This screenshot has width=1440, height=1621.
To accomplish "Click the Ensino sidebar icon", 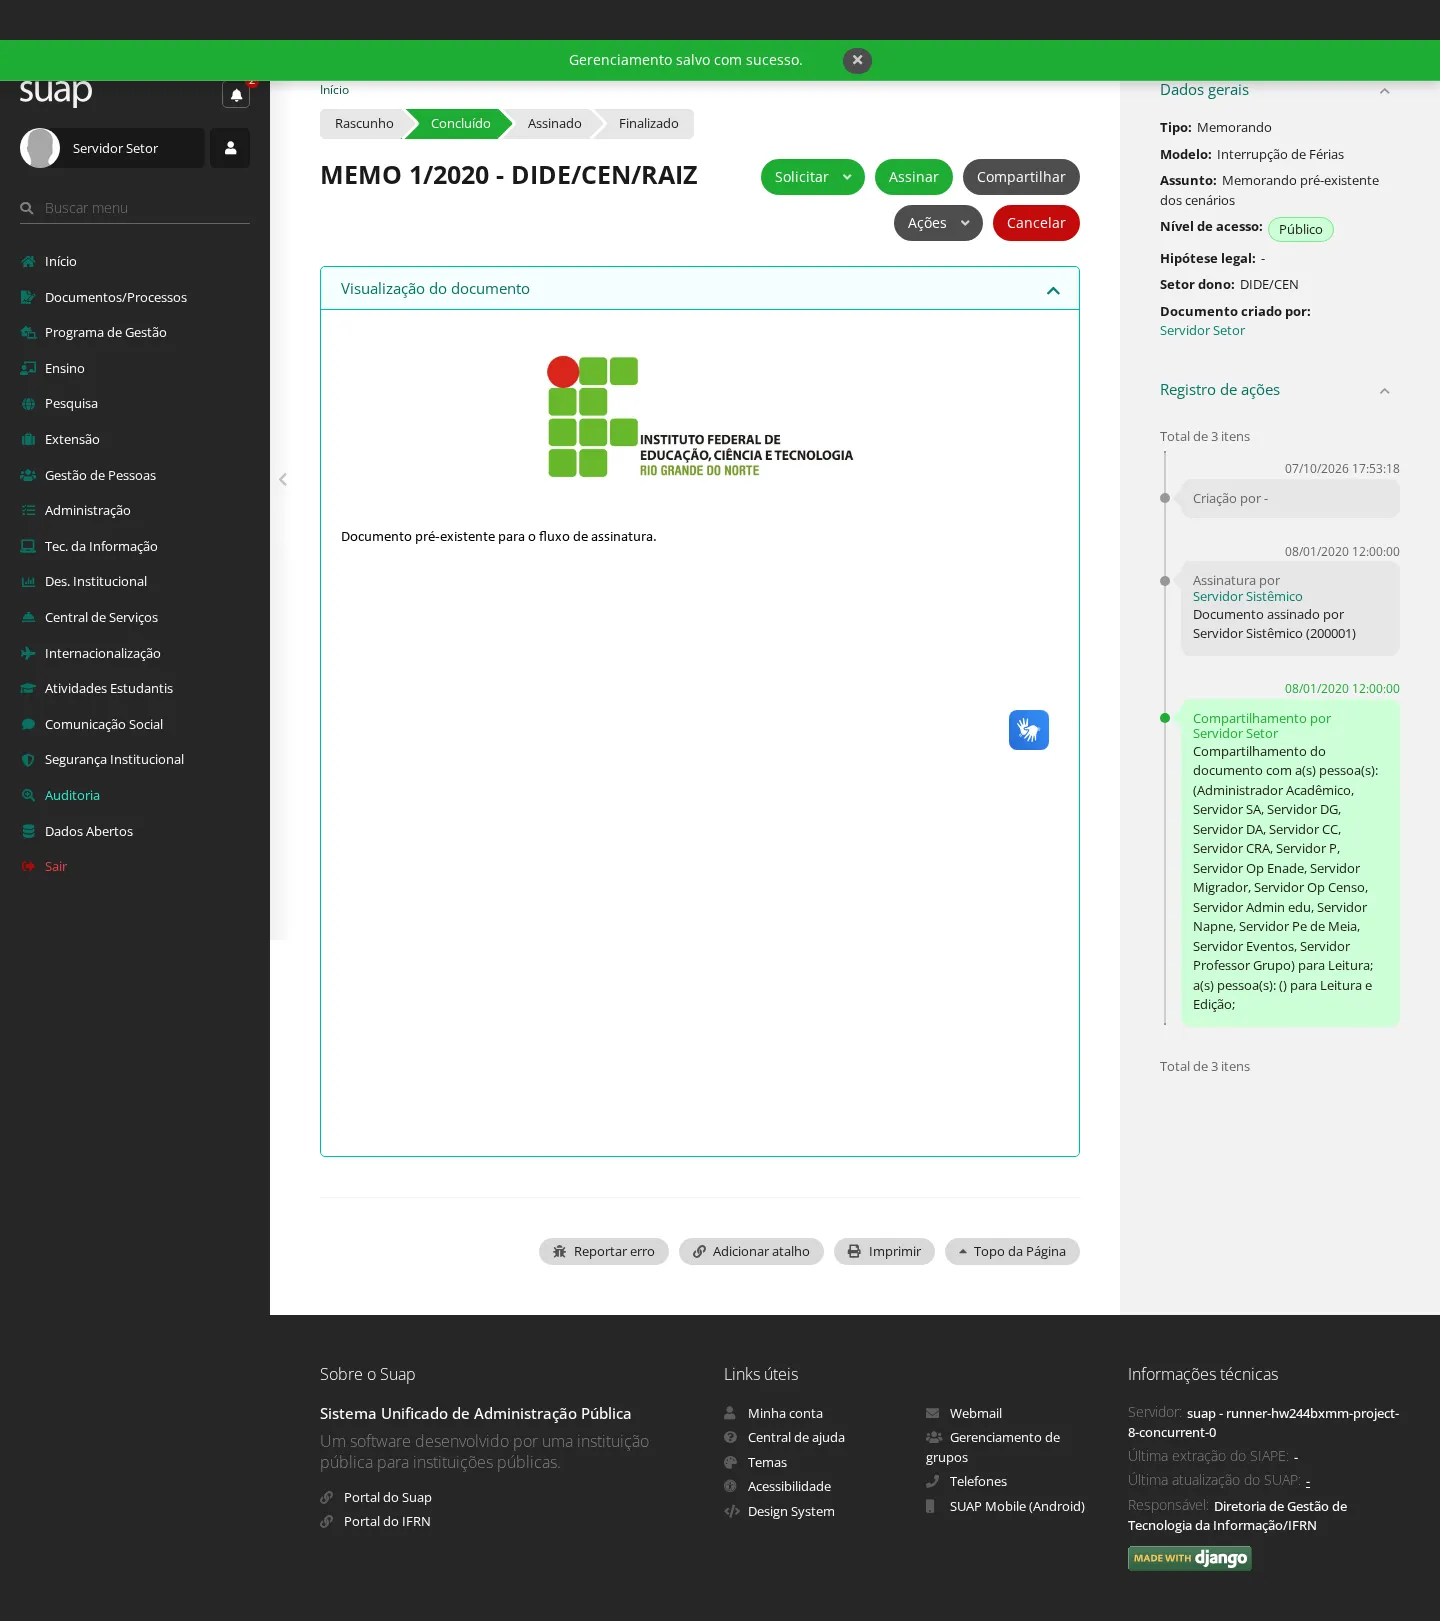I will tap(28, 368).
